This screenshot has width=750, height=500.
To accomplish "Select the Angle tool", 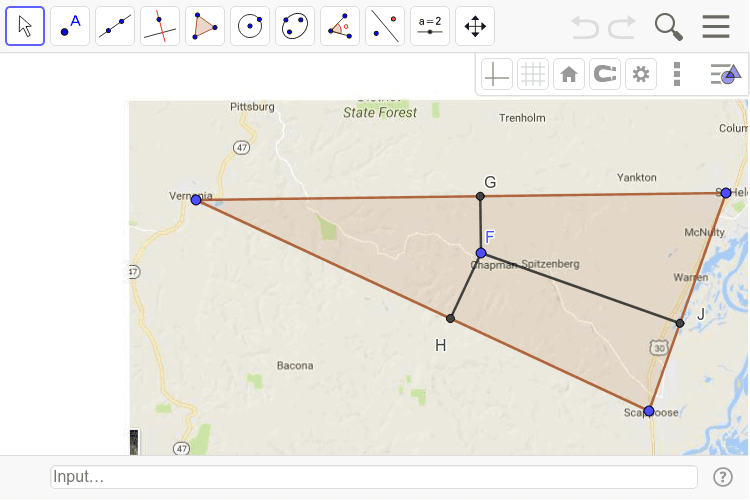I will [340, 26].
